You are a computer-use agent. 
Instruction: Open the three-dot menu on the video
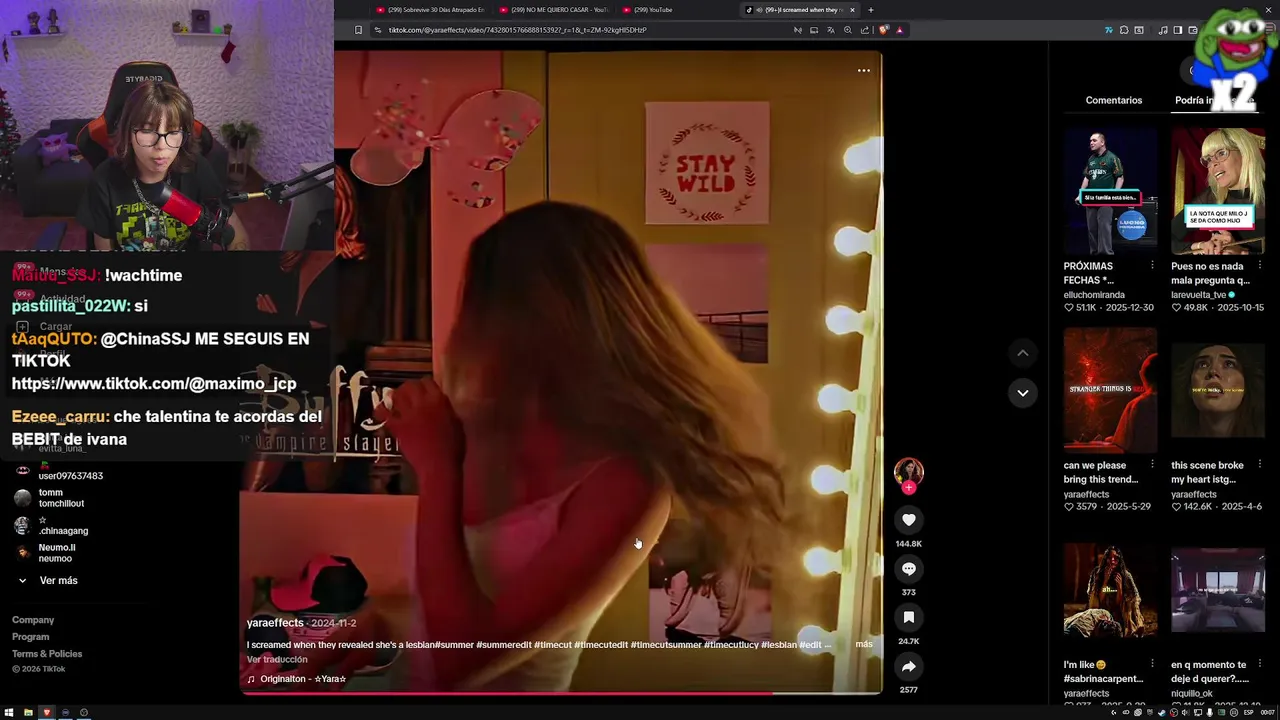(864, 70)
